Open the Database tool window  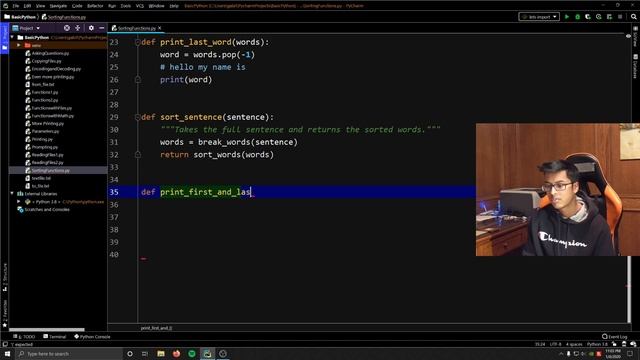click(x=635, y=65)
